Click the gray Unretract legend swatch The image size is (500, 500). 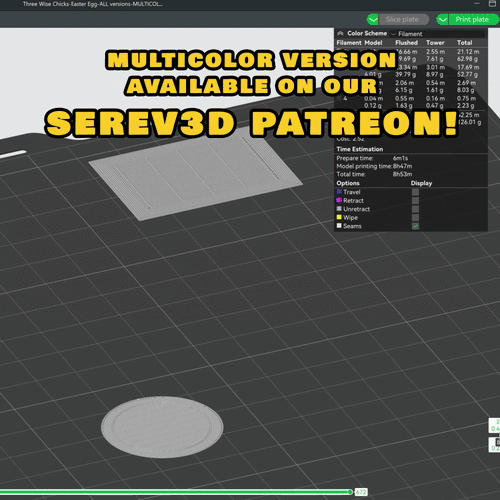[339, 209]
